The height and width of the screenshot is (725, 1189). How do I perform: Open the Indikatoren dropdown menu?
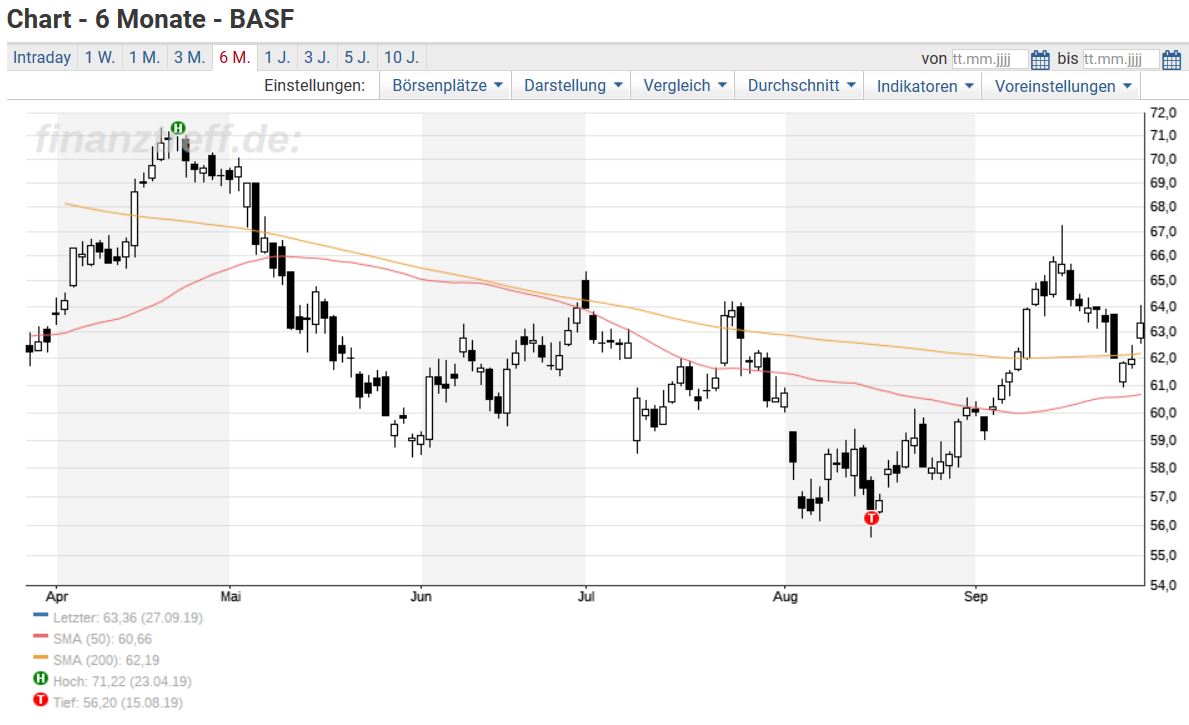(x=924, y=86)
